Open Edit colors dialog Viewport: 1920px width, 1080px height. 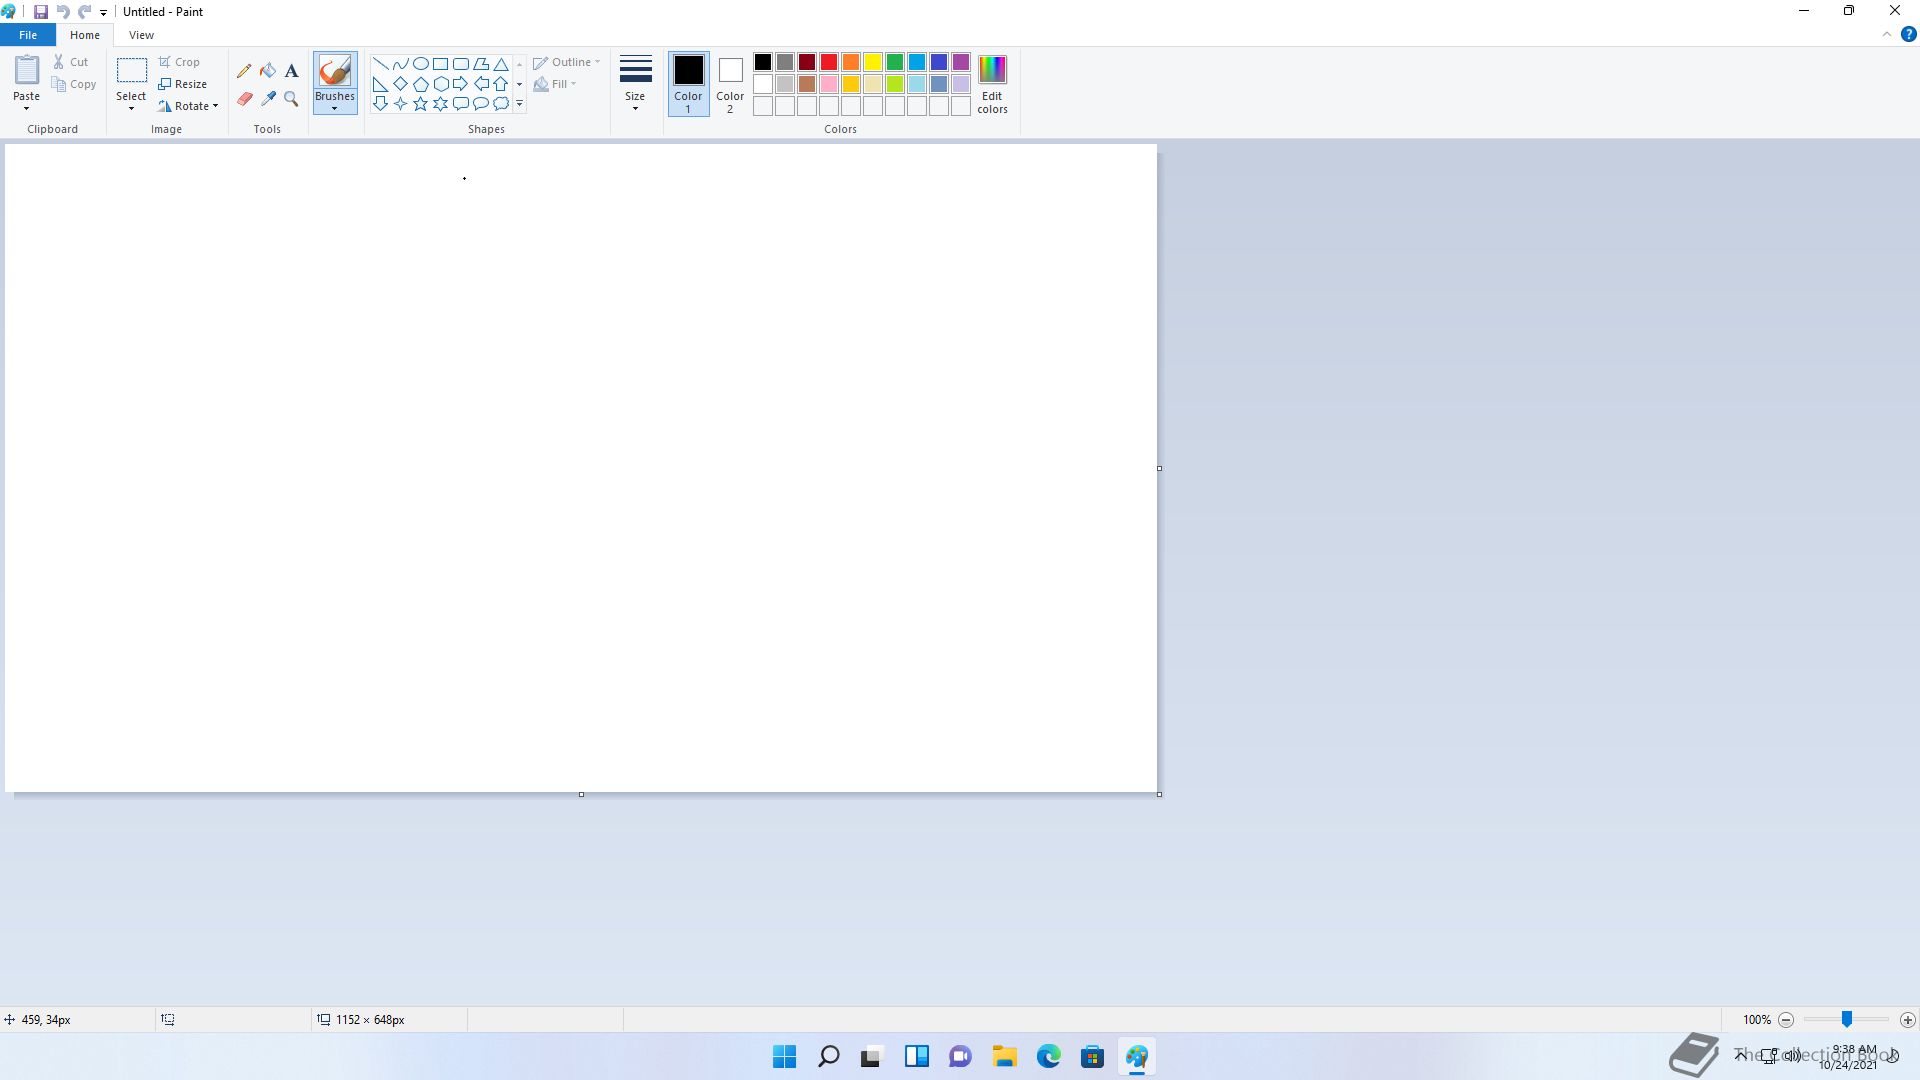(x=992, y=83)
